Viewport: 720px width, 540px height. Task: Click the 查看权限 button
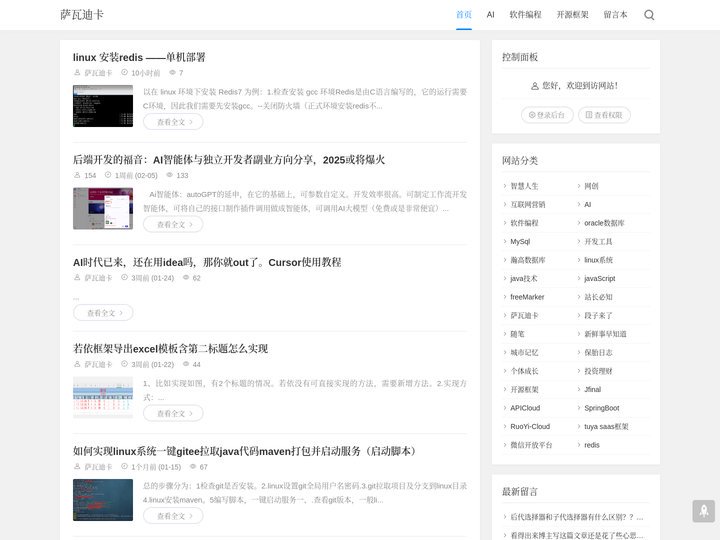[x=604, y=115]
